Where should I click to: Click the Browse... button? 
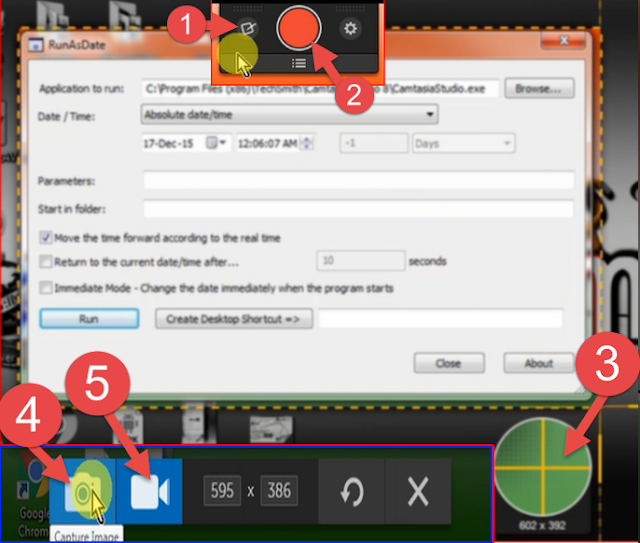click(x=539, y=88)
